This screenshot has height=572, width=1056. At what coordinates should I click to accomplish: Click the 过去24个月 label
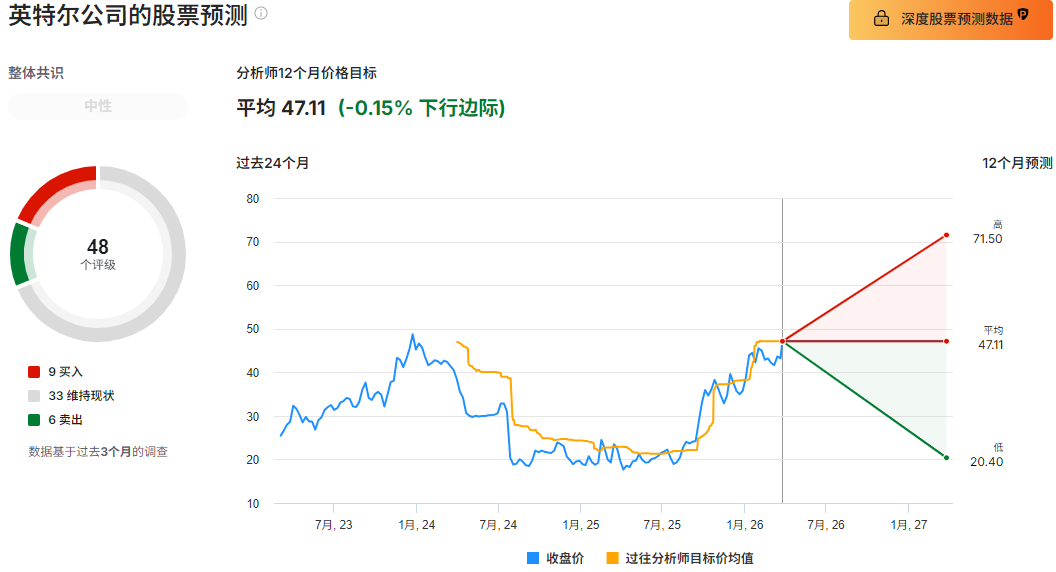click(x=273, y=163)
